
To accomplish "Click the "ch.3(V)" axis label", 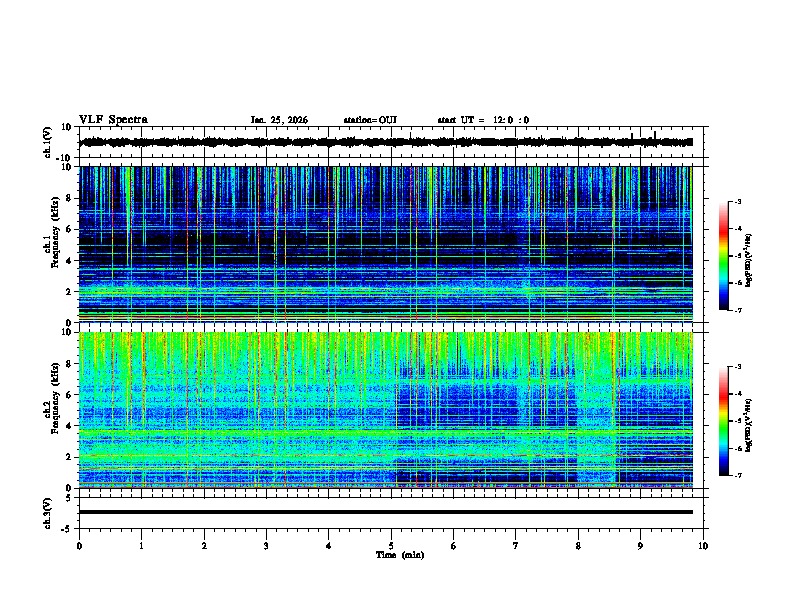I will pyautogui.click(x=48, y=514).
